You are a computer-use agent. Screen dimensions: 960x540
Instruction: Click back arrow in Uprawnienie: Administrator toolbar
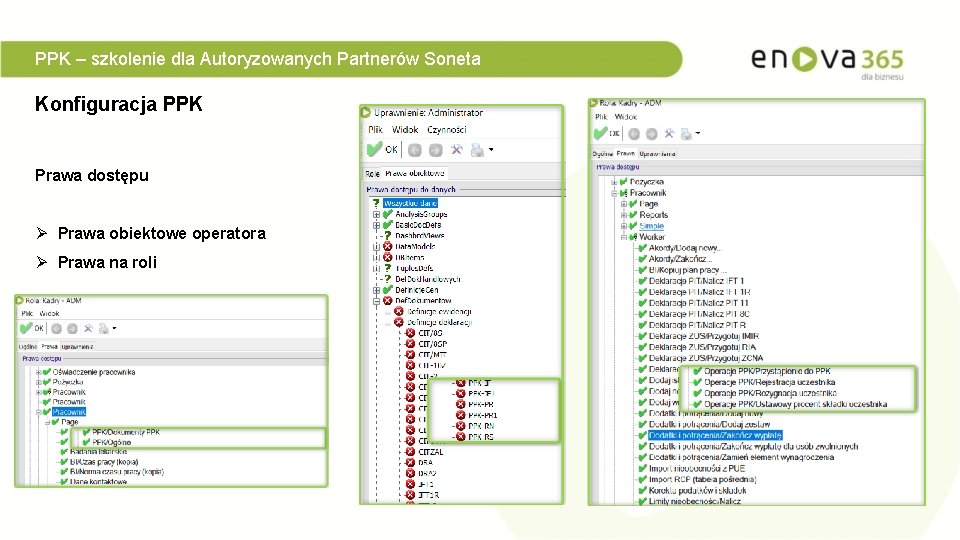(414, 150)
